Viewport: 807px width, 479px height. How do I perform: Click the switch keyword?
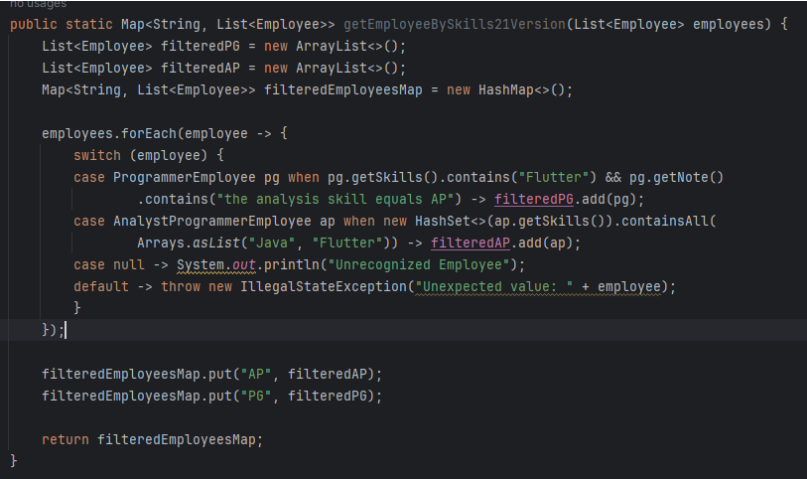point(97,155)
